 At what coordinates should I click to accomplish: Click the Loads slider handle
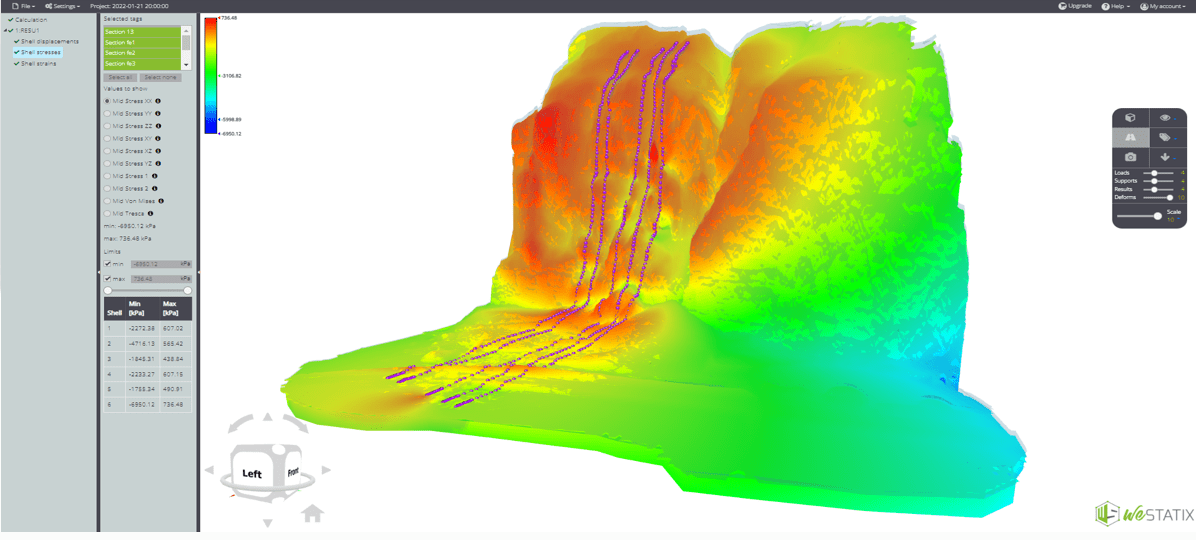pyautogui.click(x=1155, y=173)
